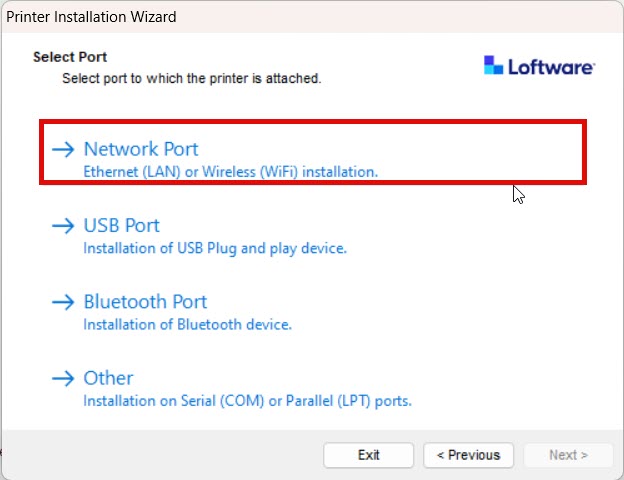Click the arrow icon beside Other
624x480 pixels.
[63, 378]
